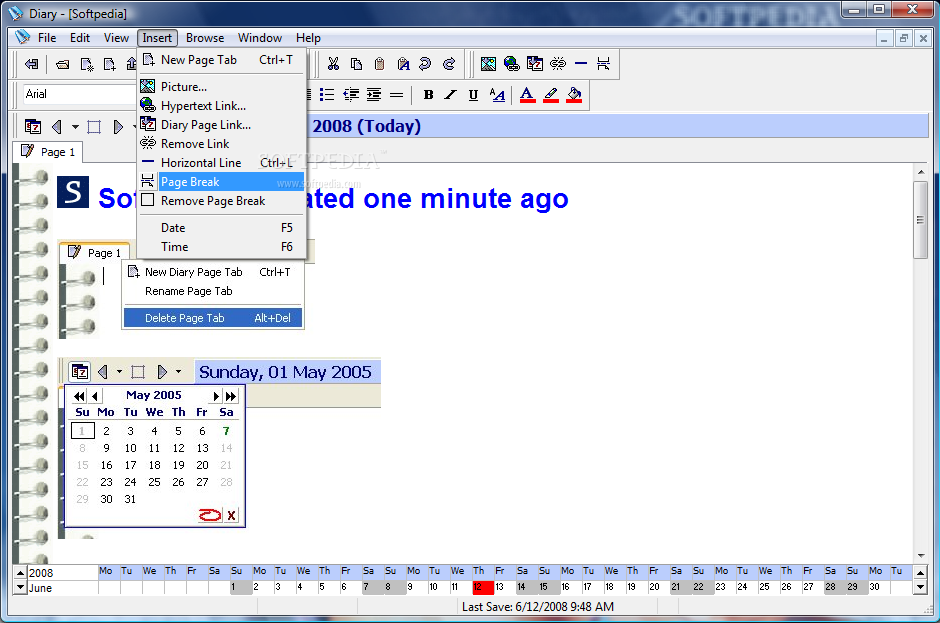Click the new page icon with asterisk

(86, 64)
